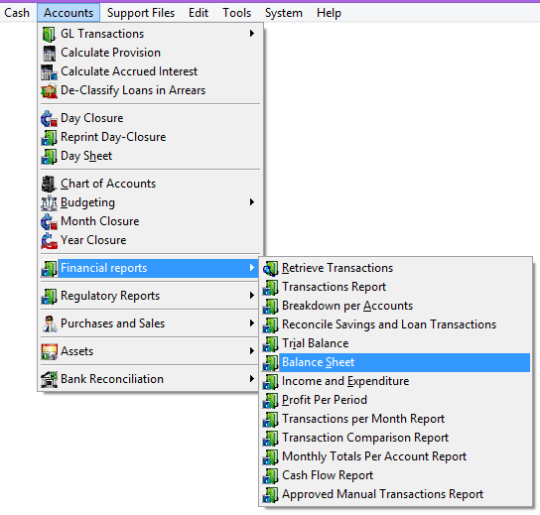540x515 pixels.
Task: Click the Profit Per Period icon
Action: point(270,400)
